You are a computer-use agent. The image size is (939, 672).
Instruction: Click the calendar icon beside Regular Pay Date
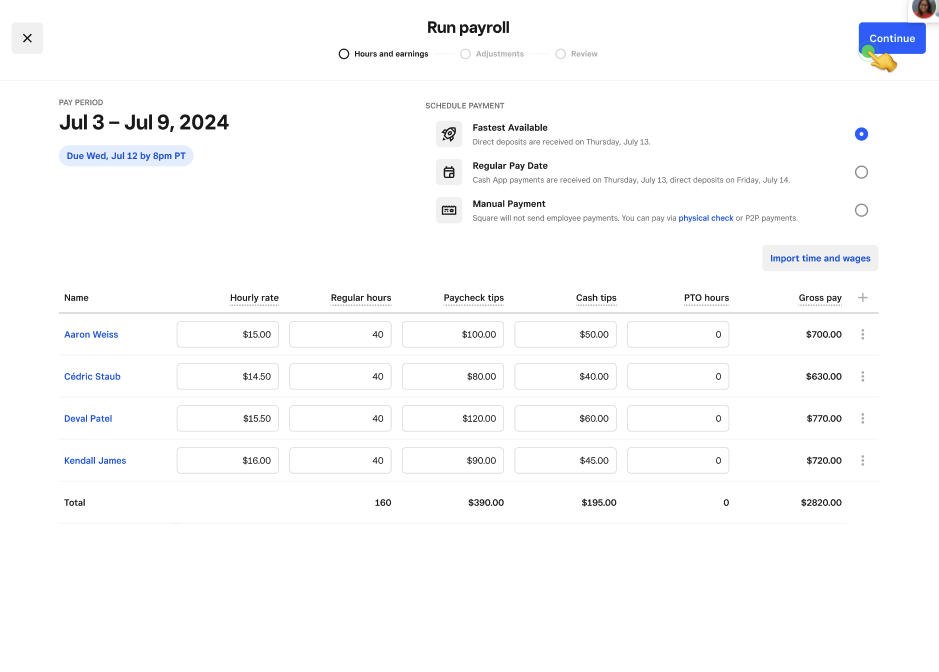[x=449, y=171]
